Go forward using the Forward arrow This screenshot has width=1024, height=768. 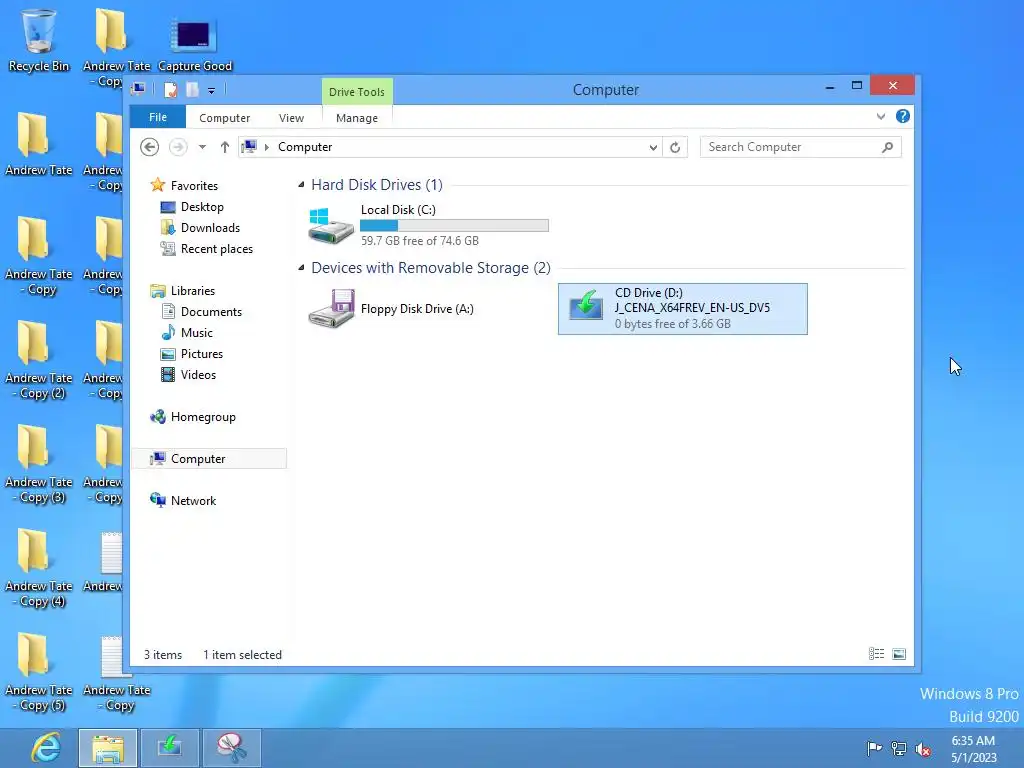pyautogui.click(x=178, y=147)
